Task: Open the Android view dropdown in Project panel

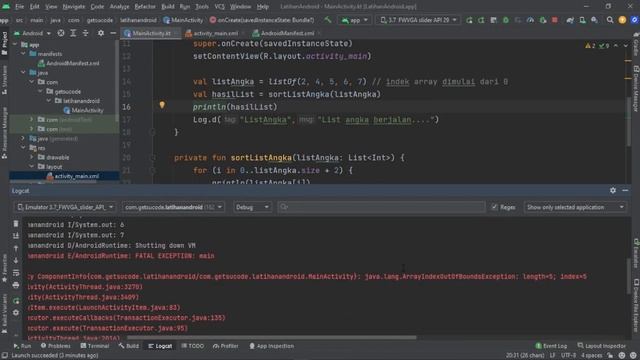Action: 32,33
